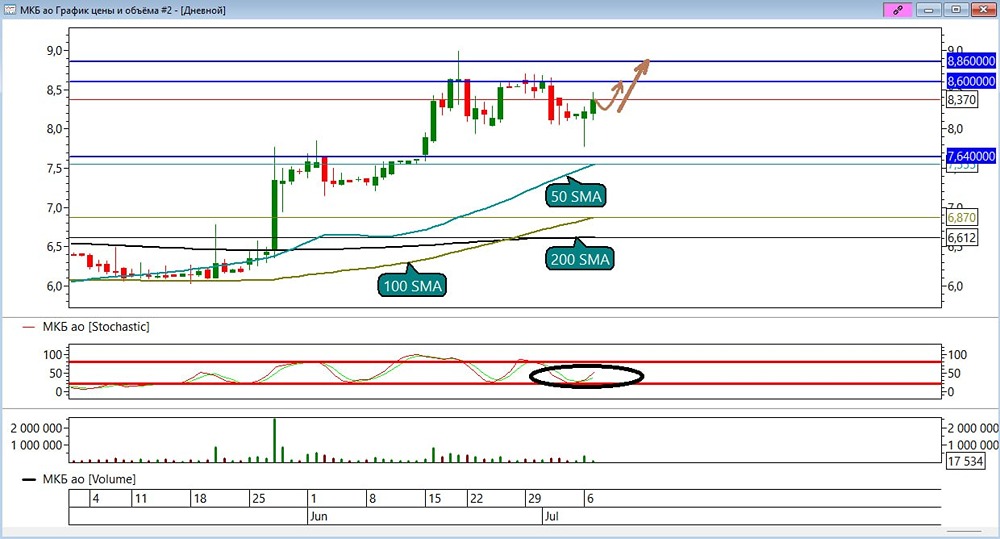Viewport: 1000px width, 539px height.
Task: Select the 100 SMA callout label
Action: pos(412,285)
